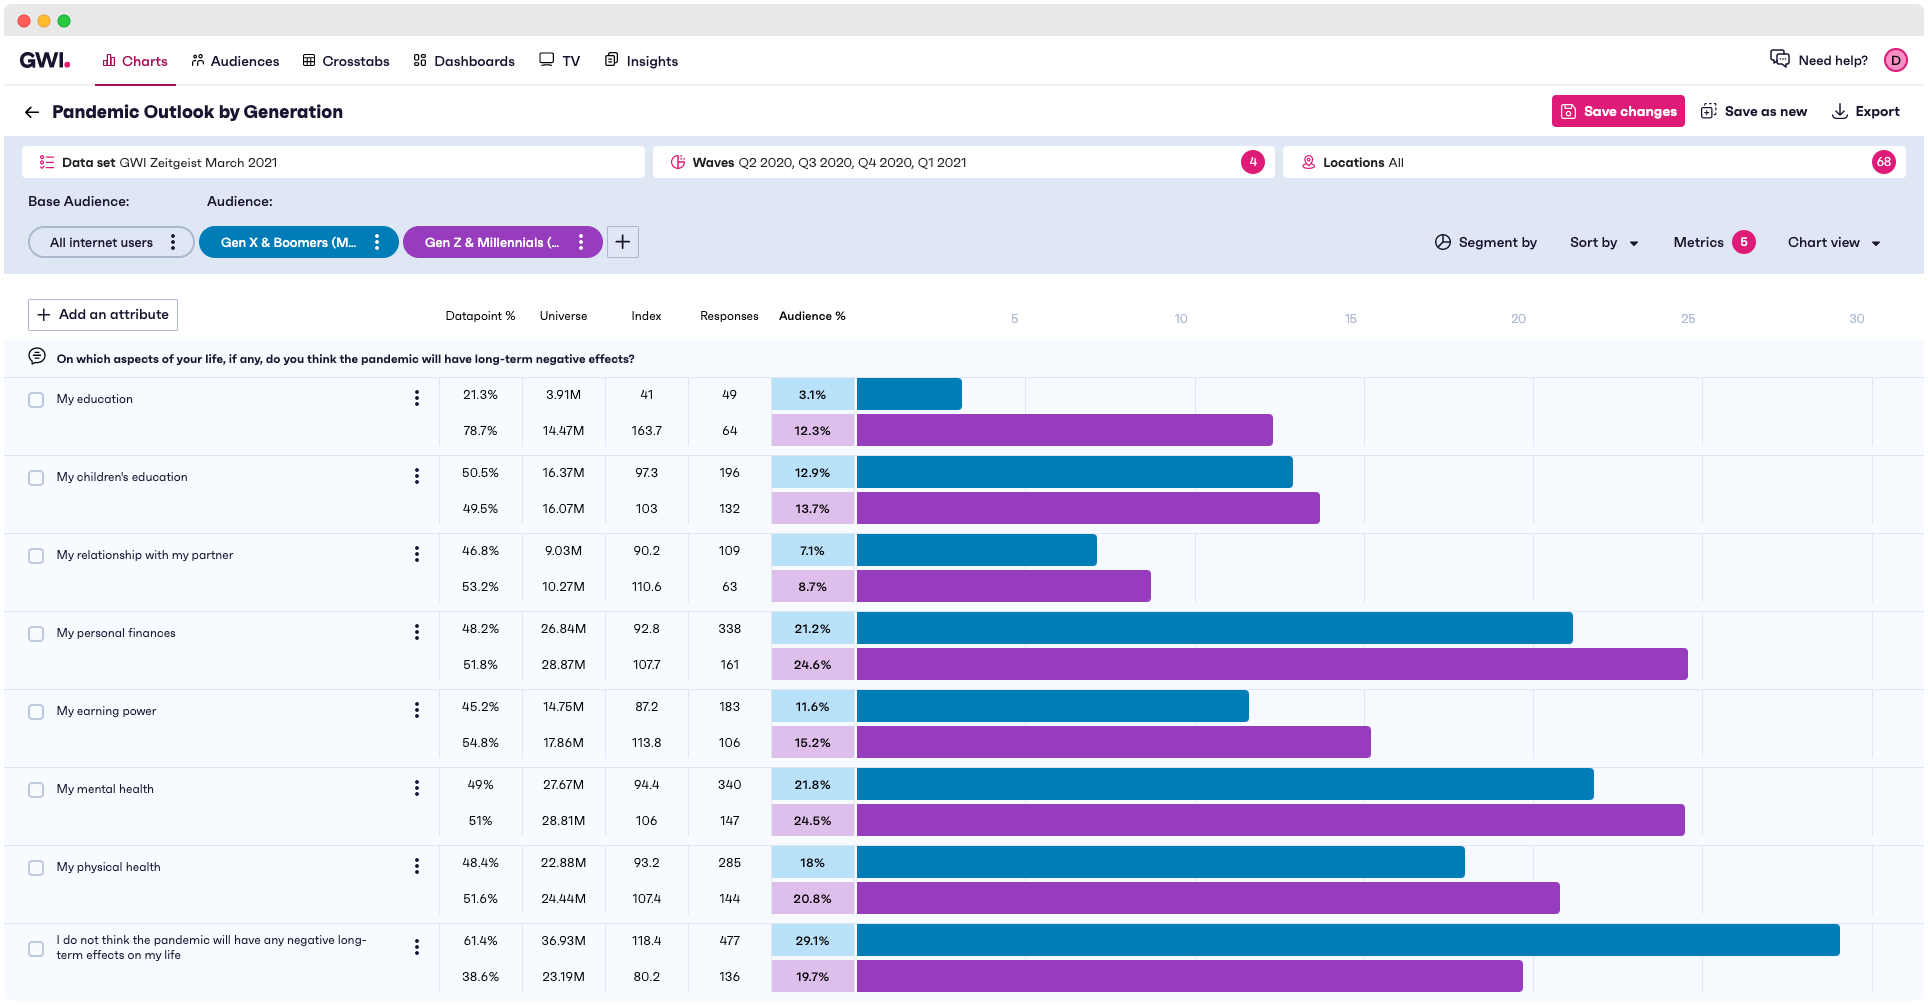
Task: Open the Need help chat icon
Action: click(1781, 59)
